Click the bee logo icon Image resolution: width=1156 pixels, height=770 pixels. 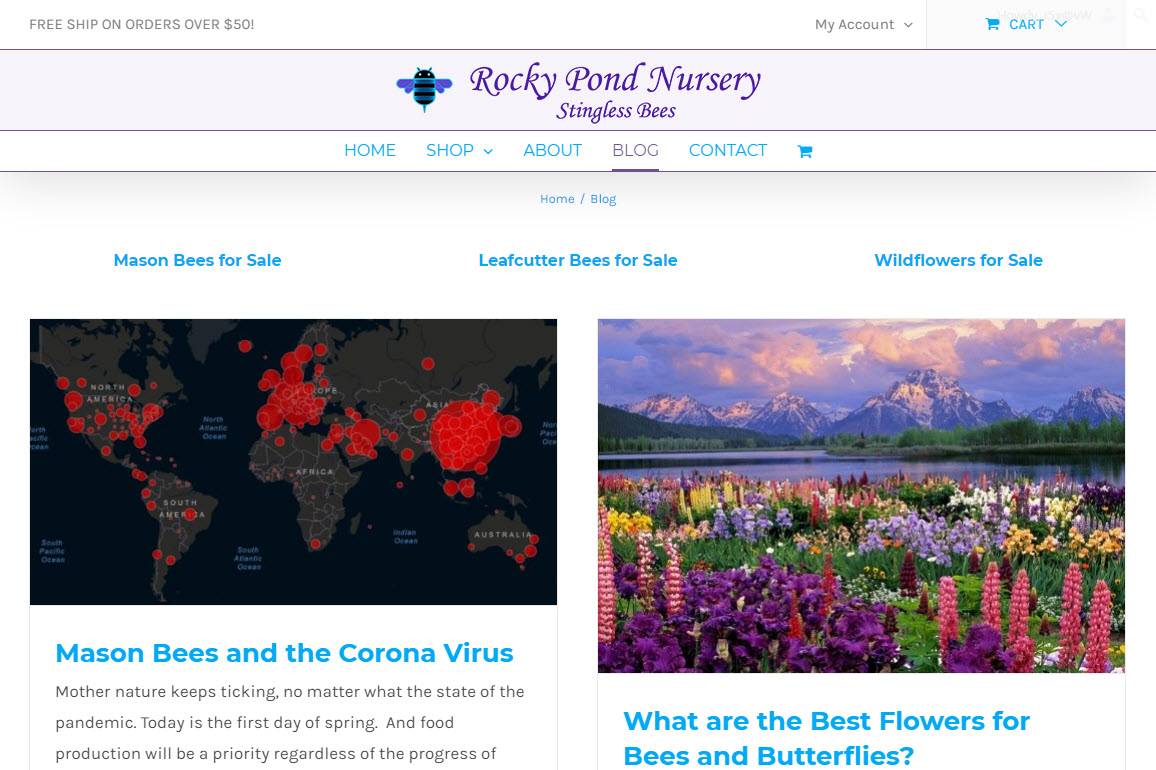coord(424,89)
